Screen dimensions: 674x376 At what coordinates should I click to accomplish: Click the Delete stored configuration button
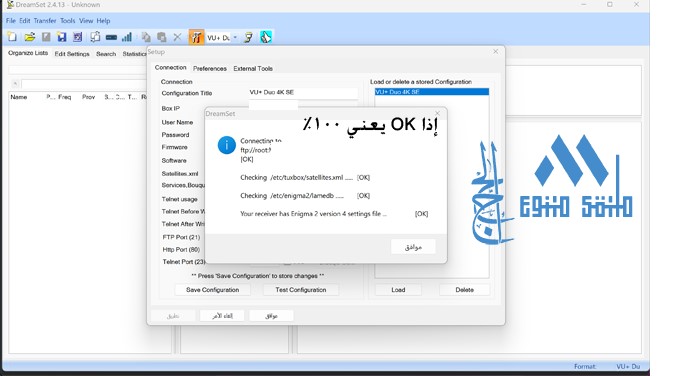(x=464, y=290)
